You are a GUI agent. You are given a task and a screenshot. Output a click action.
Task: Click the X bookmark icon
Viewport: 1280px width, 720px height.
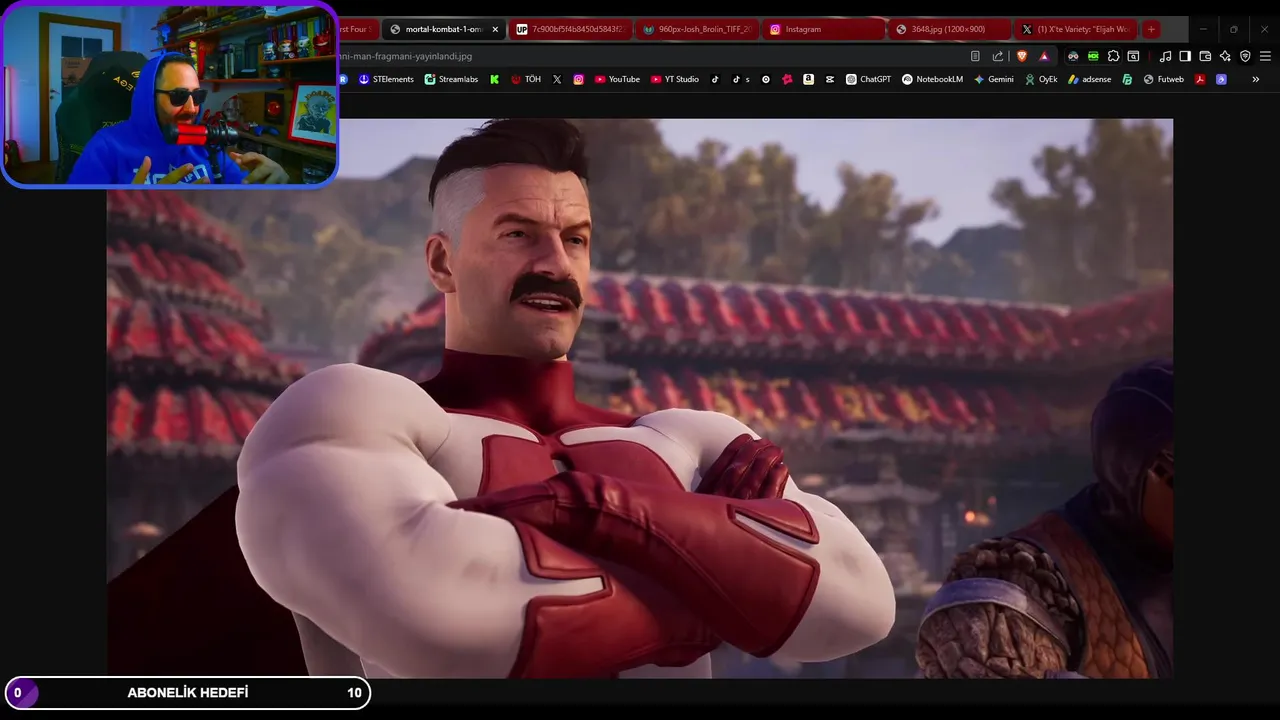557,79
